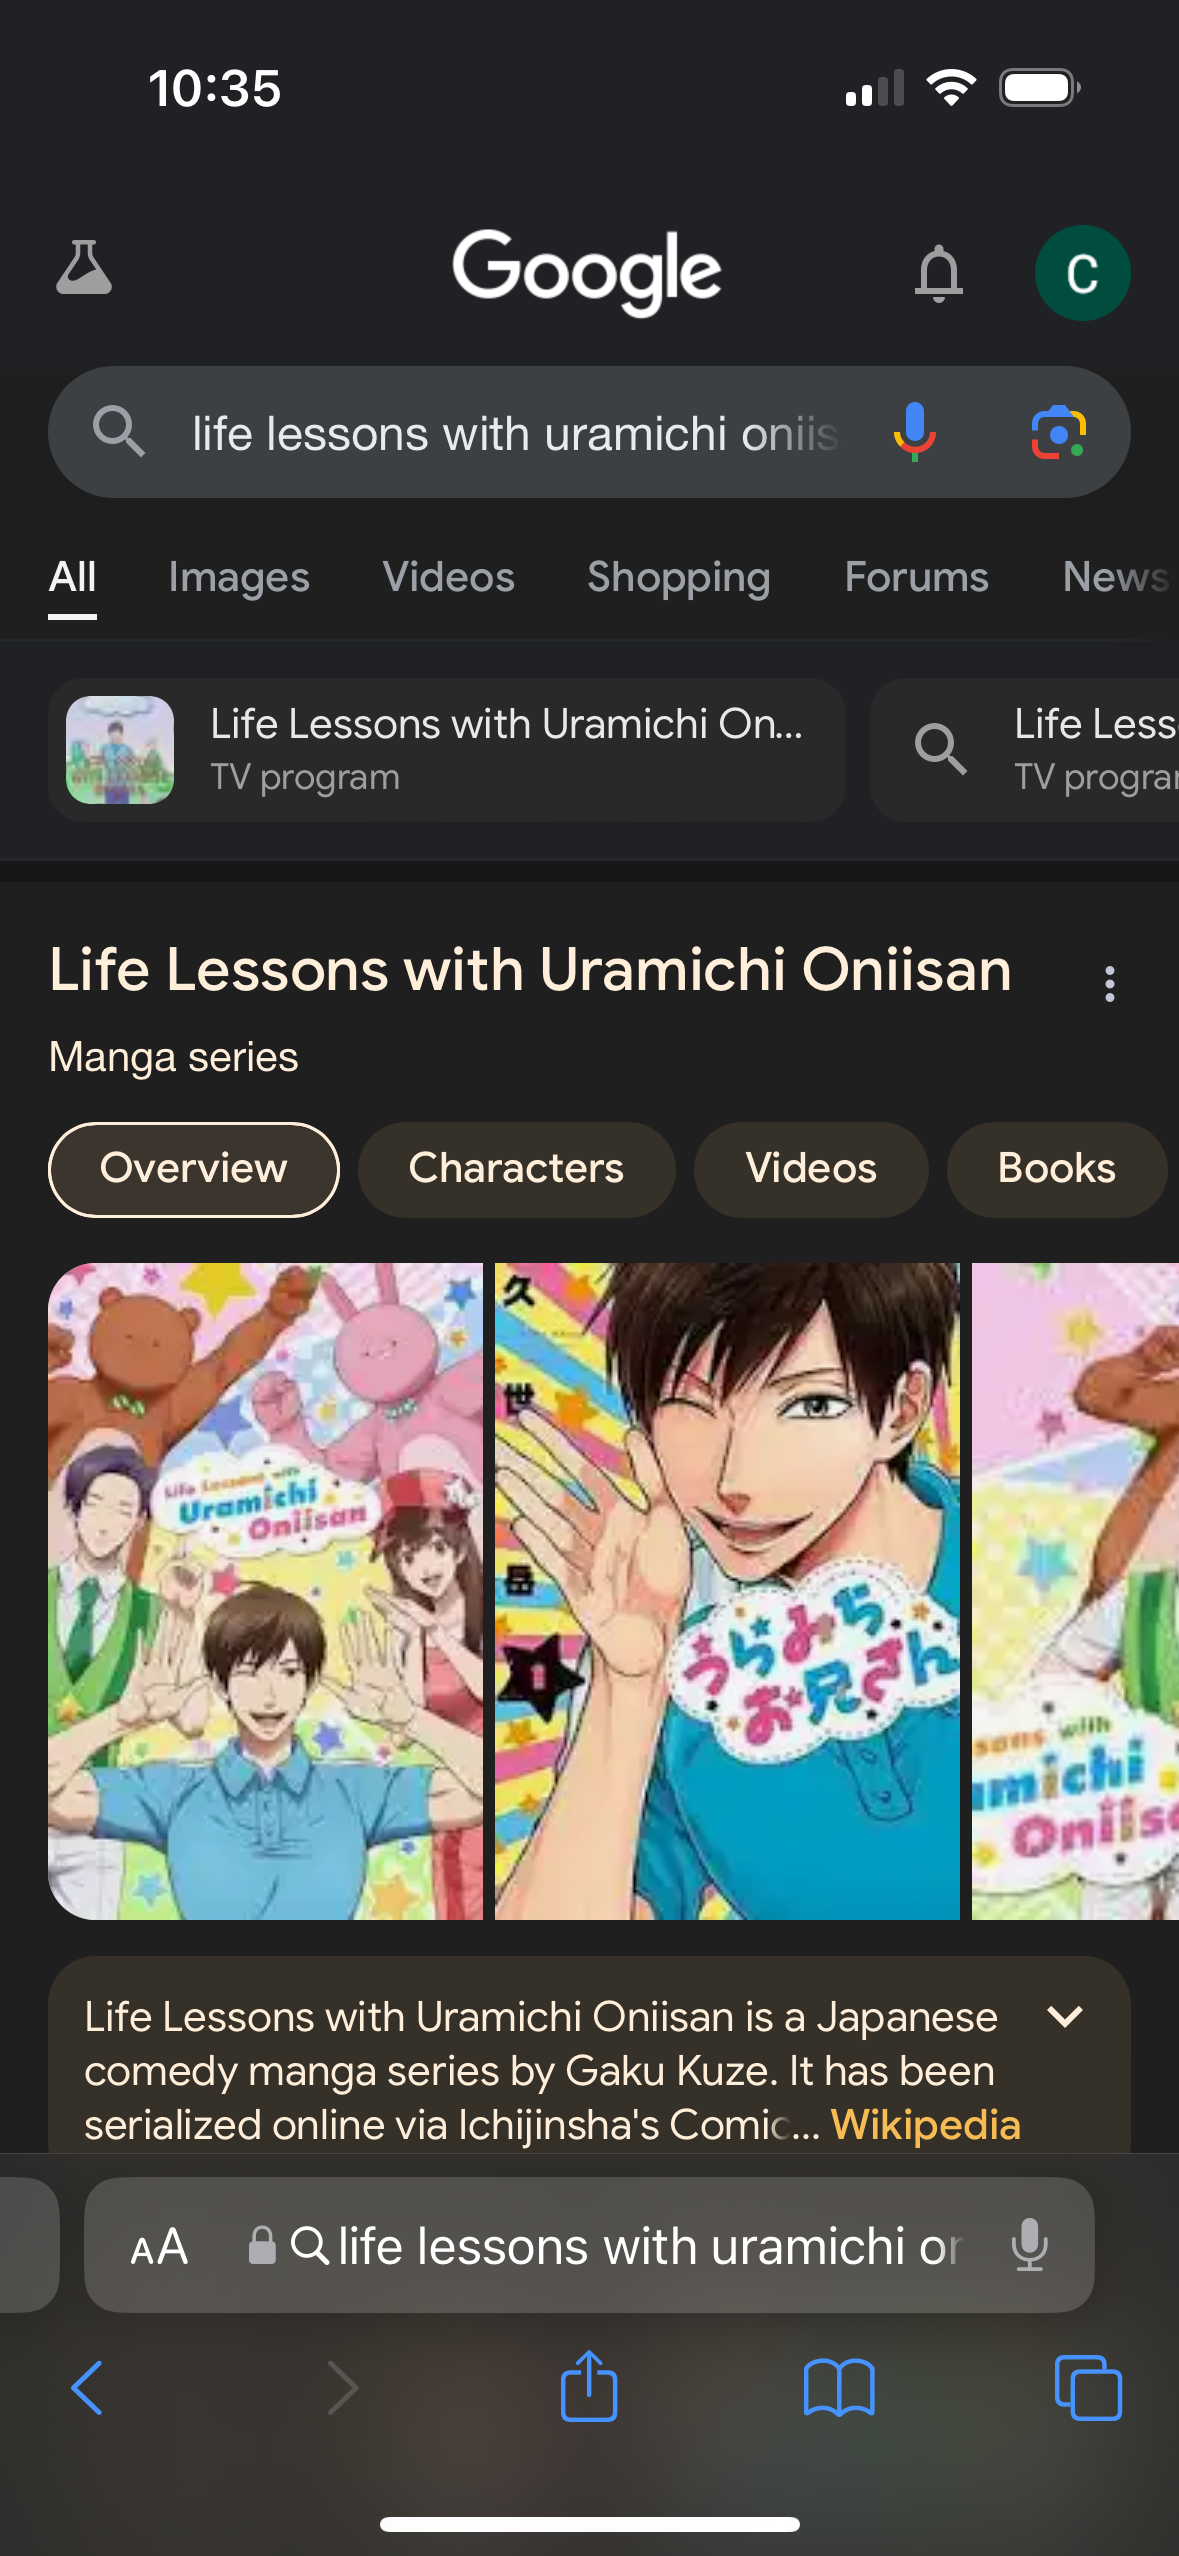1179x2556 pixels.
Task: Expand the description with chevron arrow
Action: 1065,2017
